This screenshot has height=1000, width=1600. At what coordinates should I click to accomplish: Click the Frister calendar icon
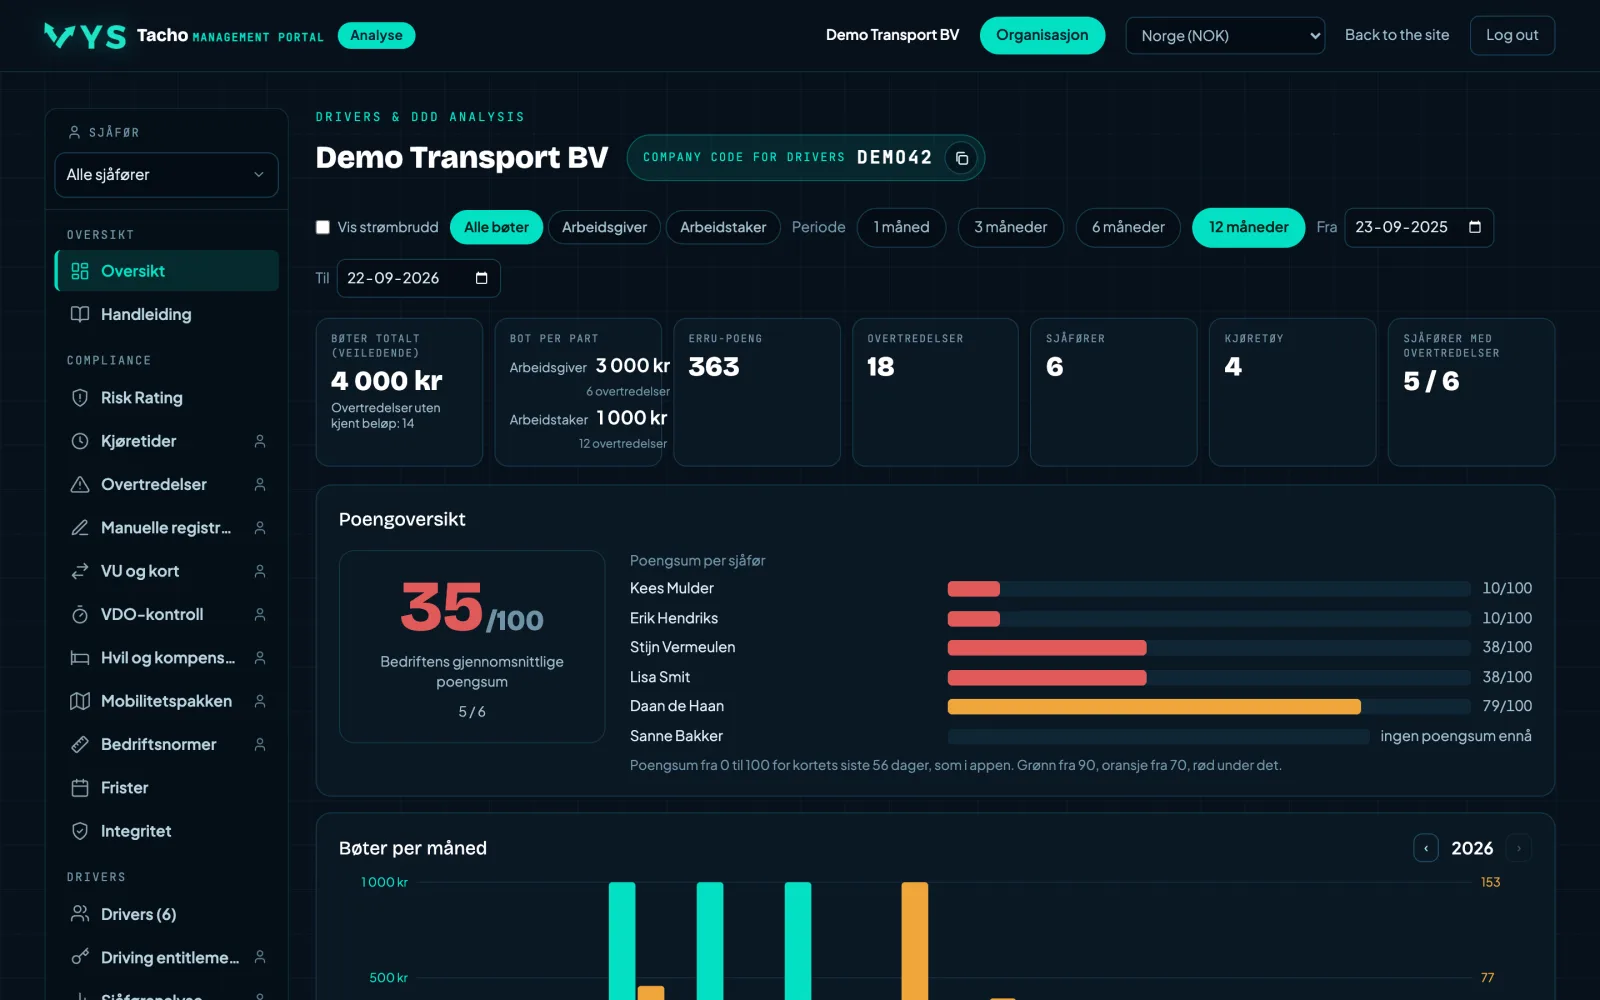point(80,788)
